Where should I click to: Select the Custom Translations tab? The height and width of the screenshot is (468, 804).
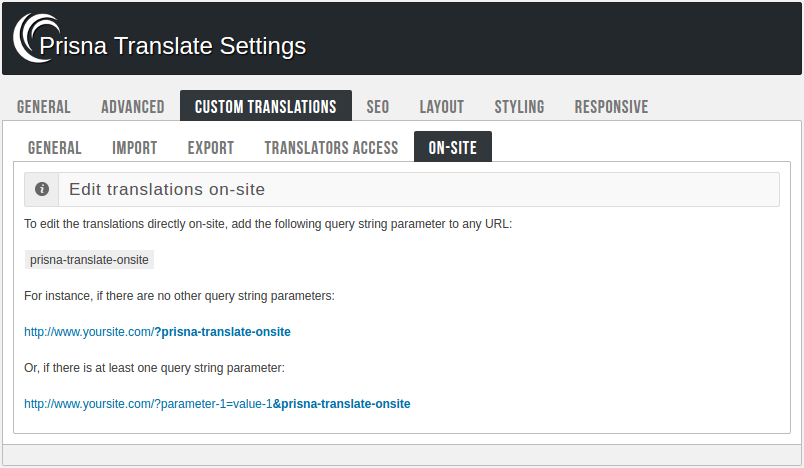click(x=266, y=106)
